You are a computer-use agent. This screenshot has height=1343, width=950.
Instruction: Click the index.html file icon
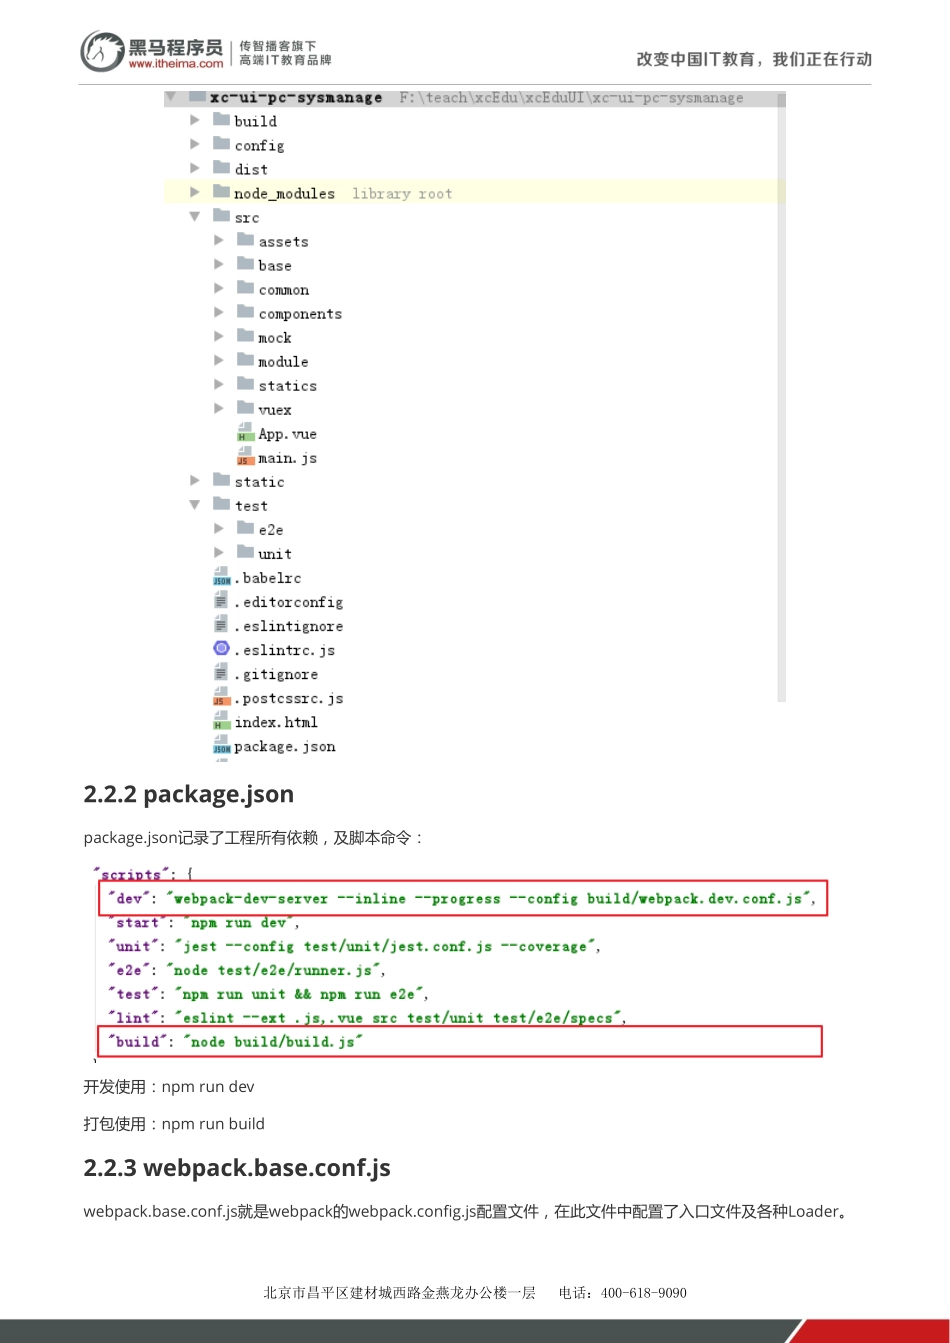click(221, 722)
